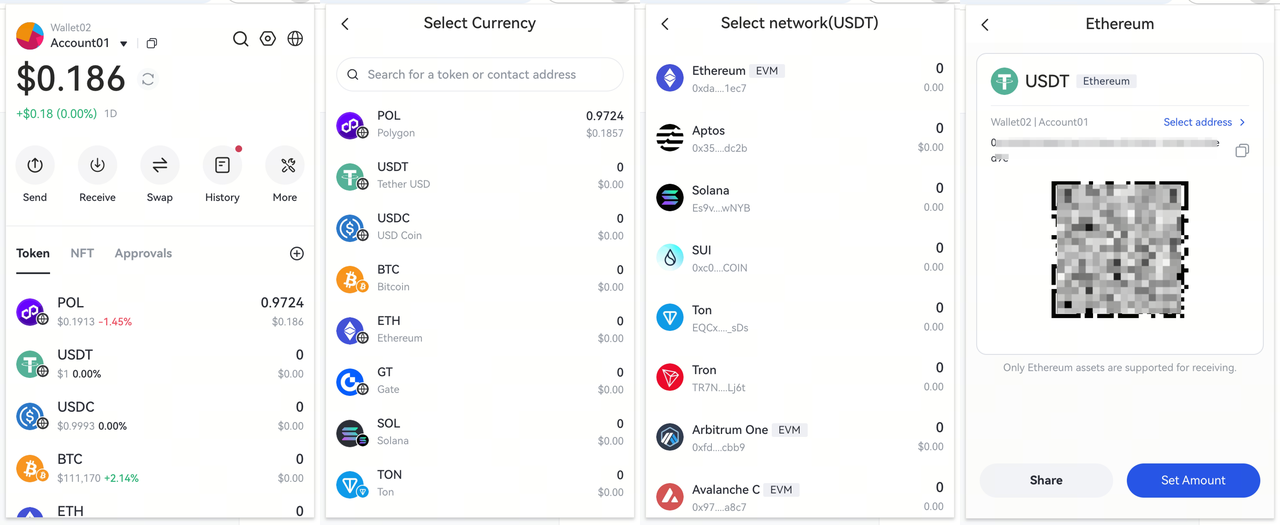Expand the Account01 dropdown

tap(124, 44)
